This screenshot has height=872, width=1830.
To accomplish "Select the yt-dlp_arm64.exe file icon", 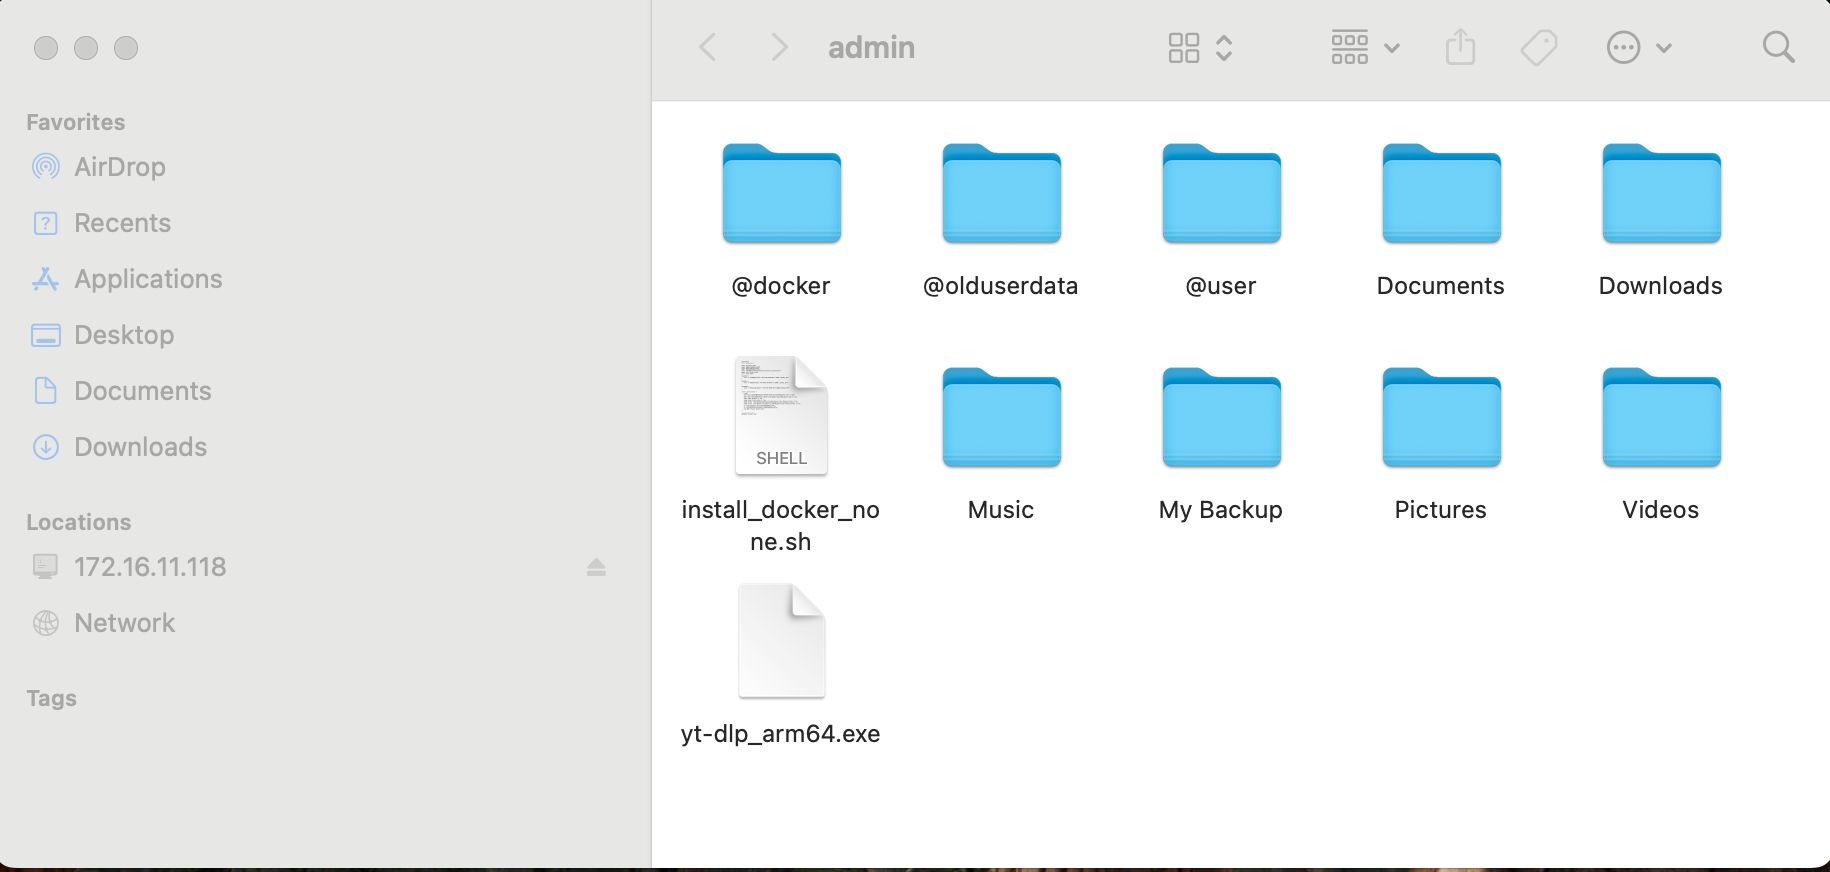I will [781, 641].
